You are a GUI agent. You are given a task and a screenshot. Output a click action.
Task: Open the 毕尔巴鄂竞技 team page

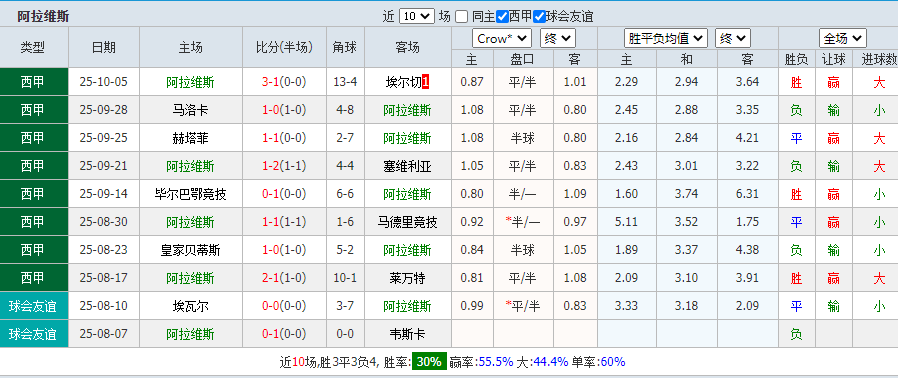(x=190, y=194)
